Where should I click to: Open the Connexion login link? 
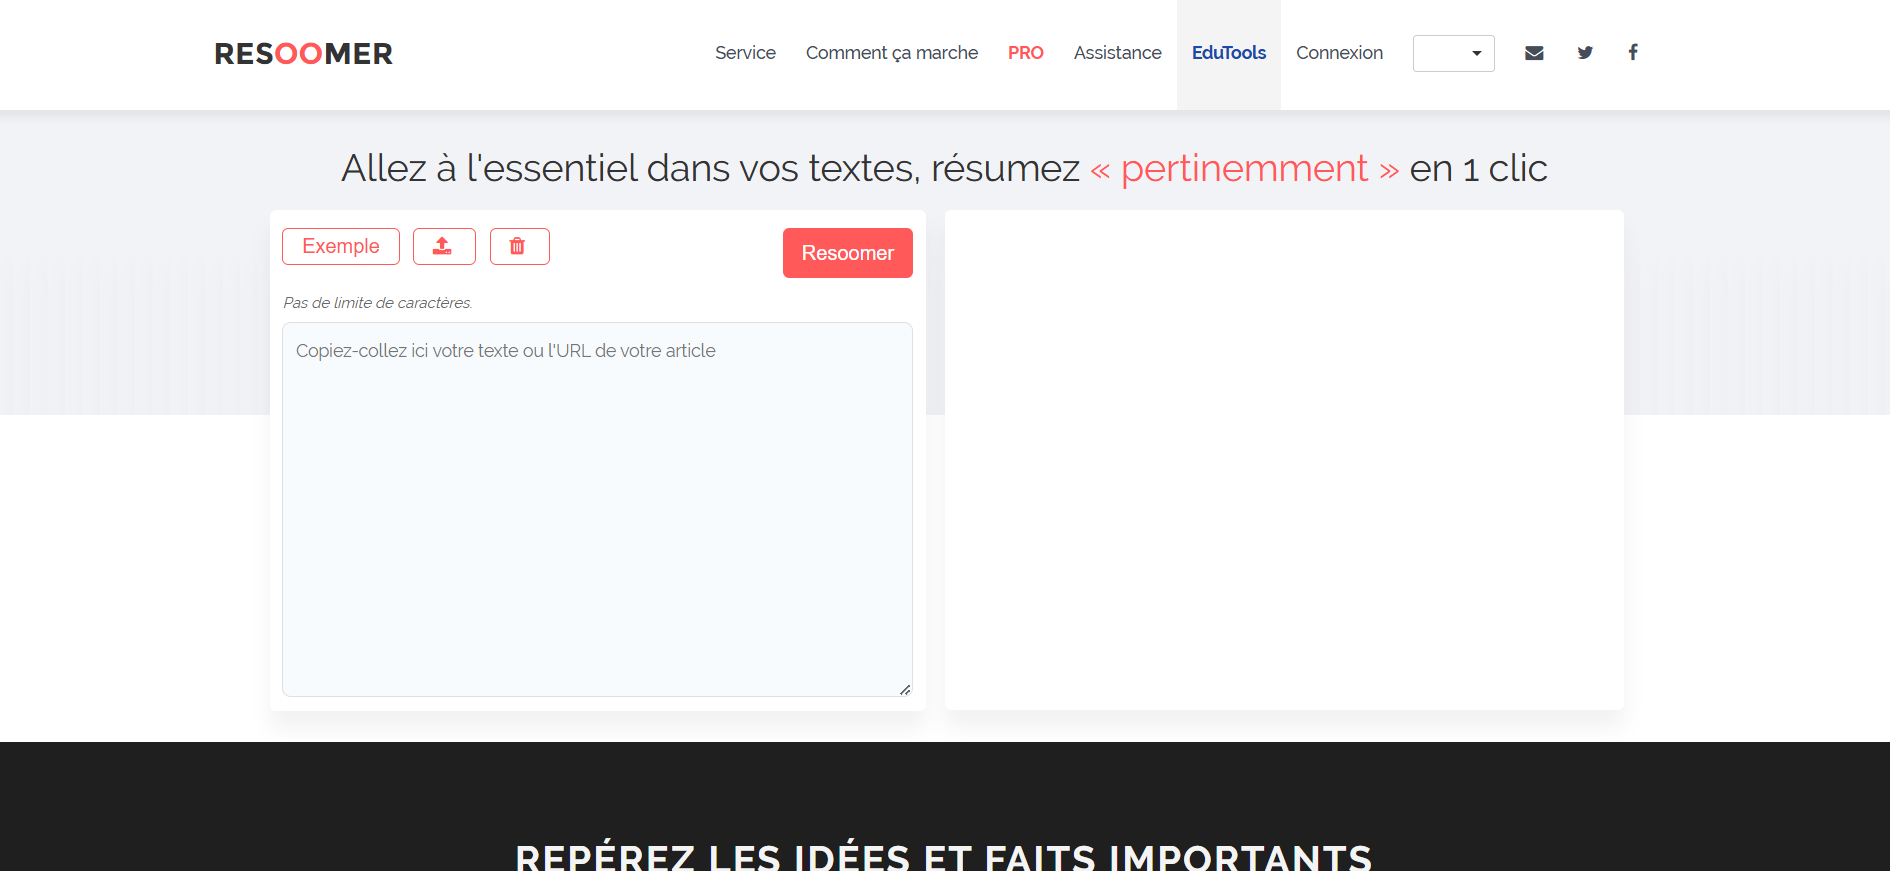pos(1339,53)
